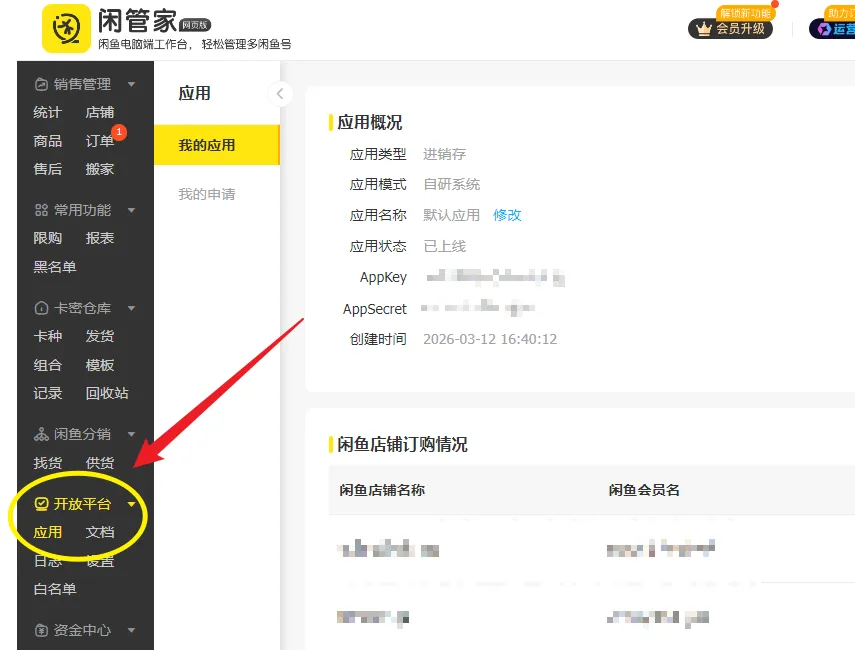Select the 组合 menu item

[x=47, y=365]
